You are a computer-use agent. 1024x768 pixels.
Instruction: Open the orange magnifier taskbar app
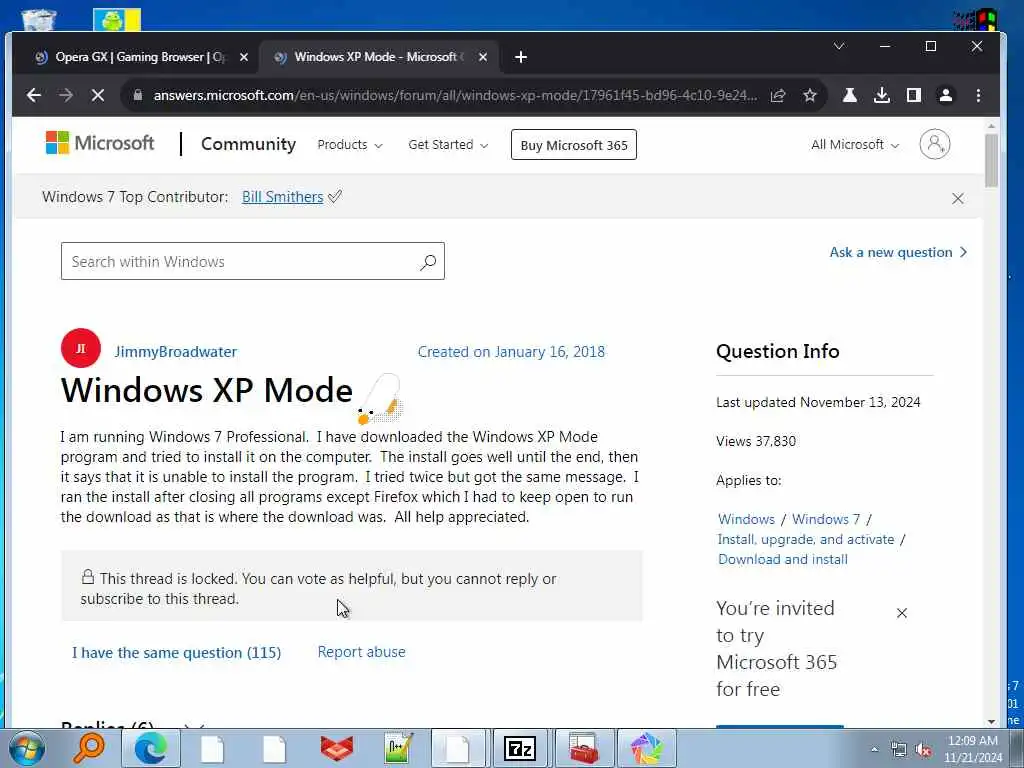[89, 749]
